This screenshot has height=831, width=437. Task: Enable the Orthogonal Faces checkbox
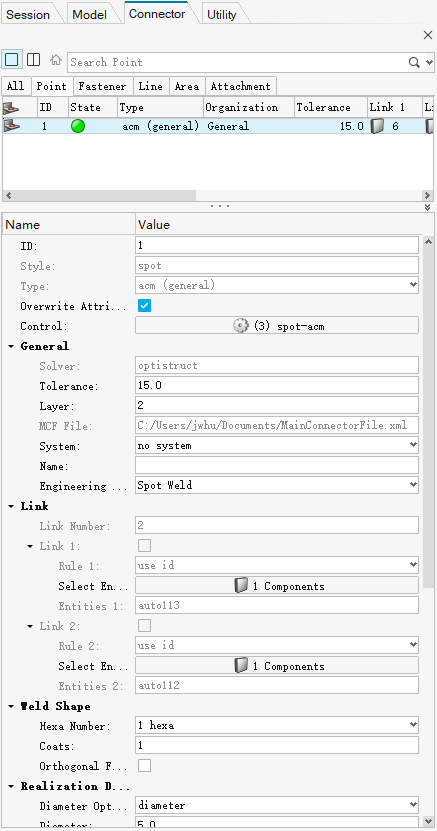pyautogui.click(x=145, y=766)
